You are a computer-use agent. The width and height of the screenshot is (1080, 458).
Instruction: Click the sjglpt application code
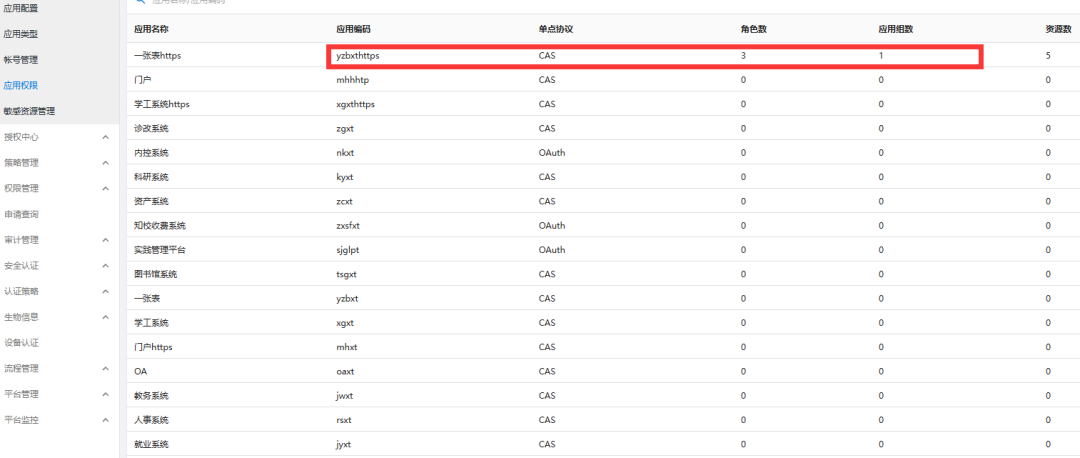tap(348, 250)
